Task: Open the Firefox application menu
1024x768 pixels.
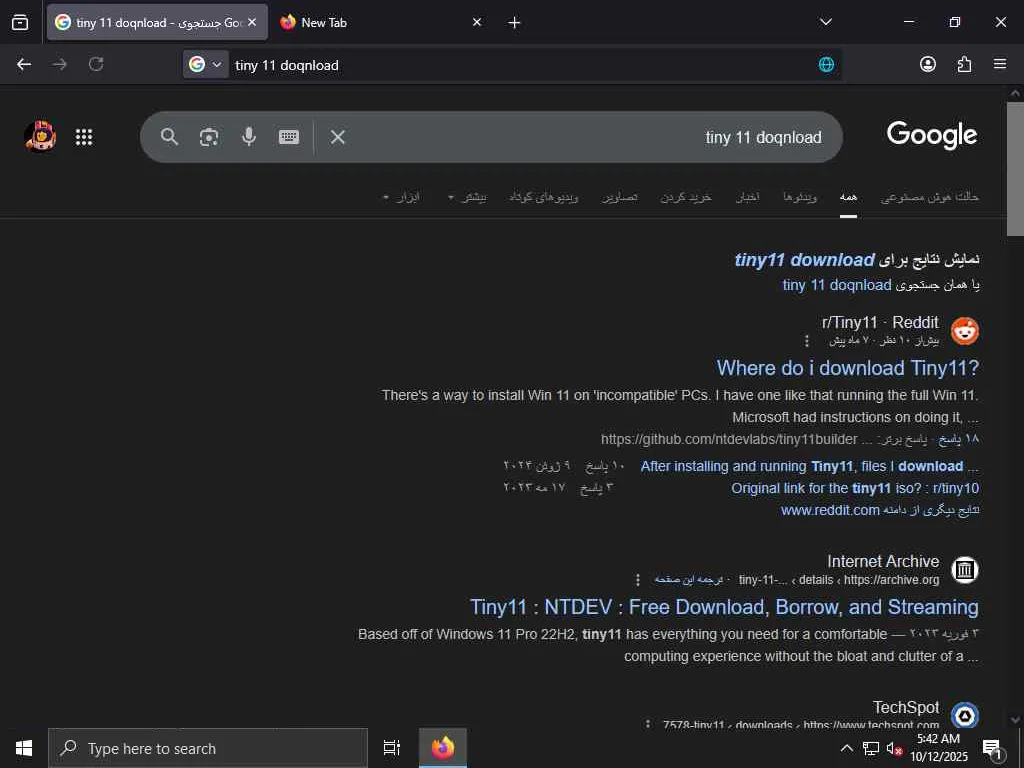Action: point(1000,64)
